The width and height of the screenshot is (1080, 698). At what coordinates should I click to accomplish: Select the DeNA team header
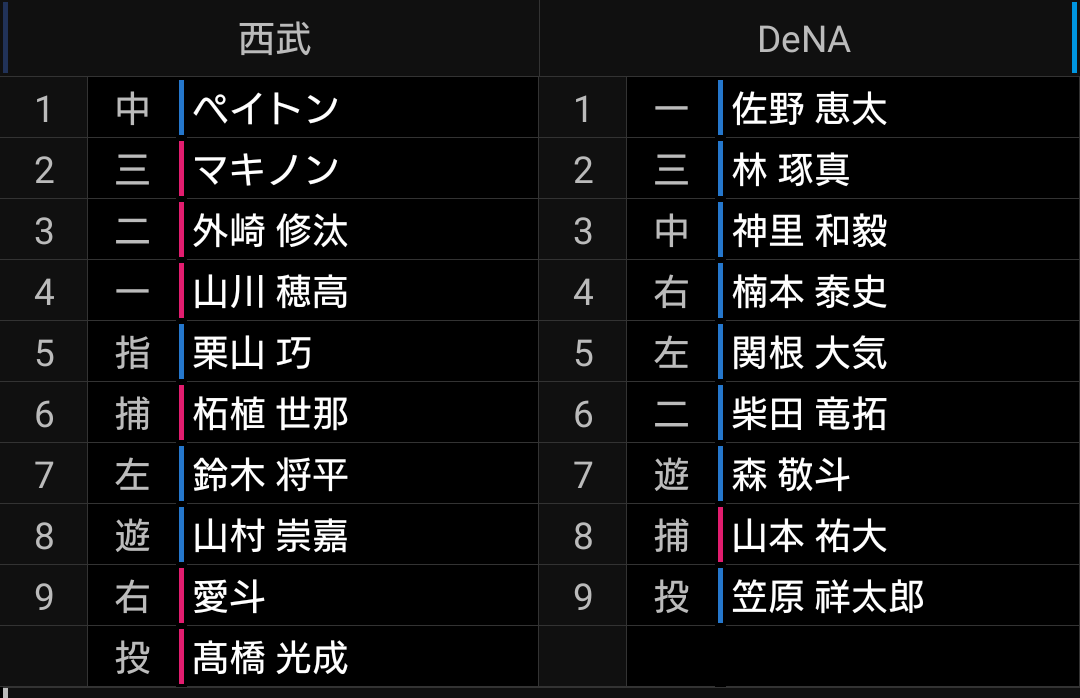[804, 39]
